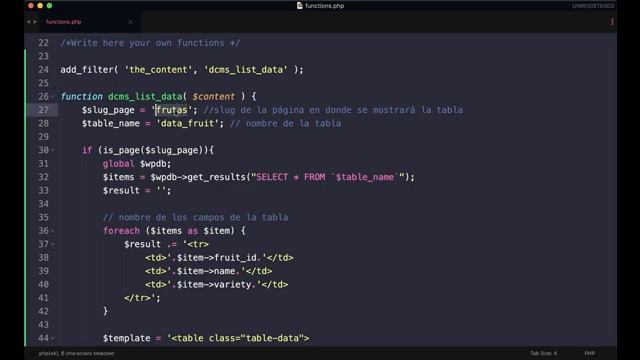Go to next tab with right arrow
The height and width of the screenshot is (360, 640).
coord(35,22)
